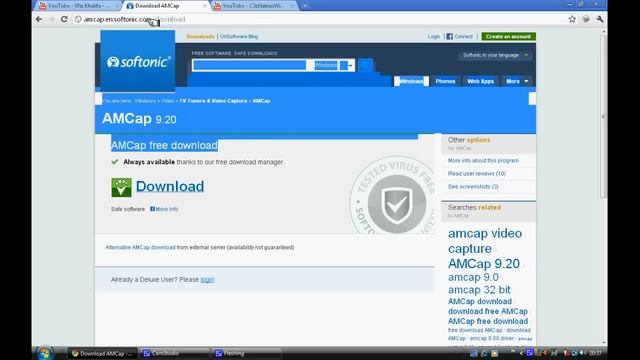Click the AMCap free download heading
The height and width of the screenshot is (360, 640).
(x=164, y=145)
